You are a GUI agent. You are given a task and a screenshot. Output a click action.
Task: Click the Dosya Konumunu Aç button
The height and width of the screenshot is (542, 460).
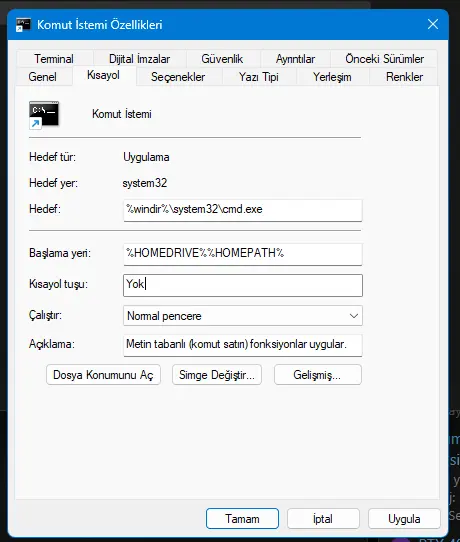[103, 375]
